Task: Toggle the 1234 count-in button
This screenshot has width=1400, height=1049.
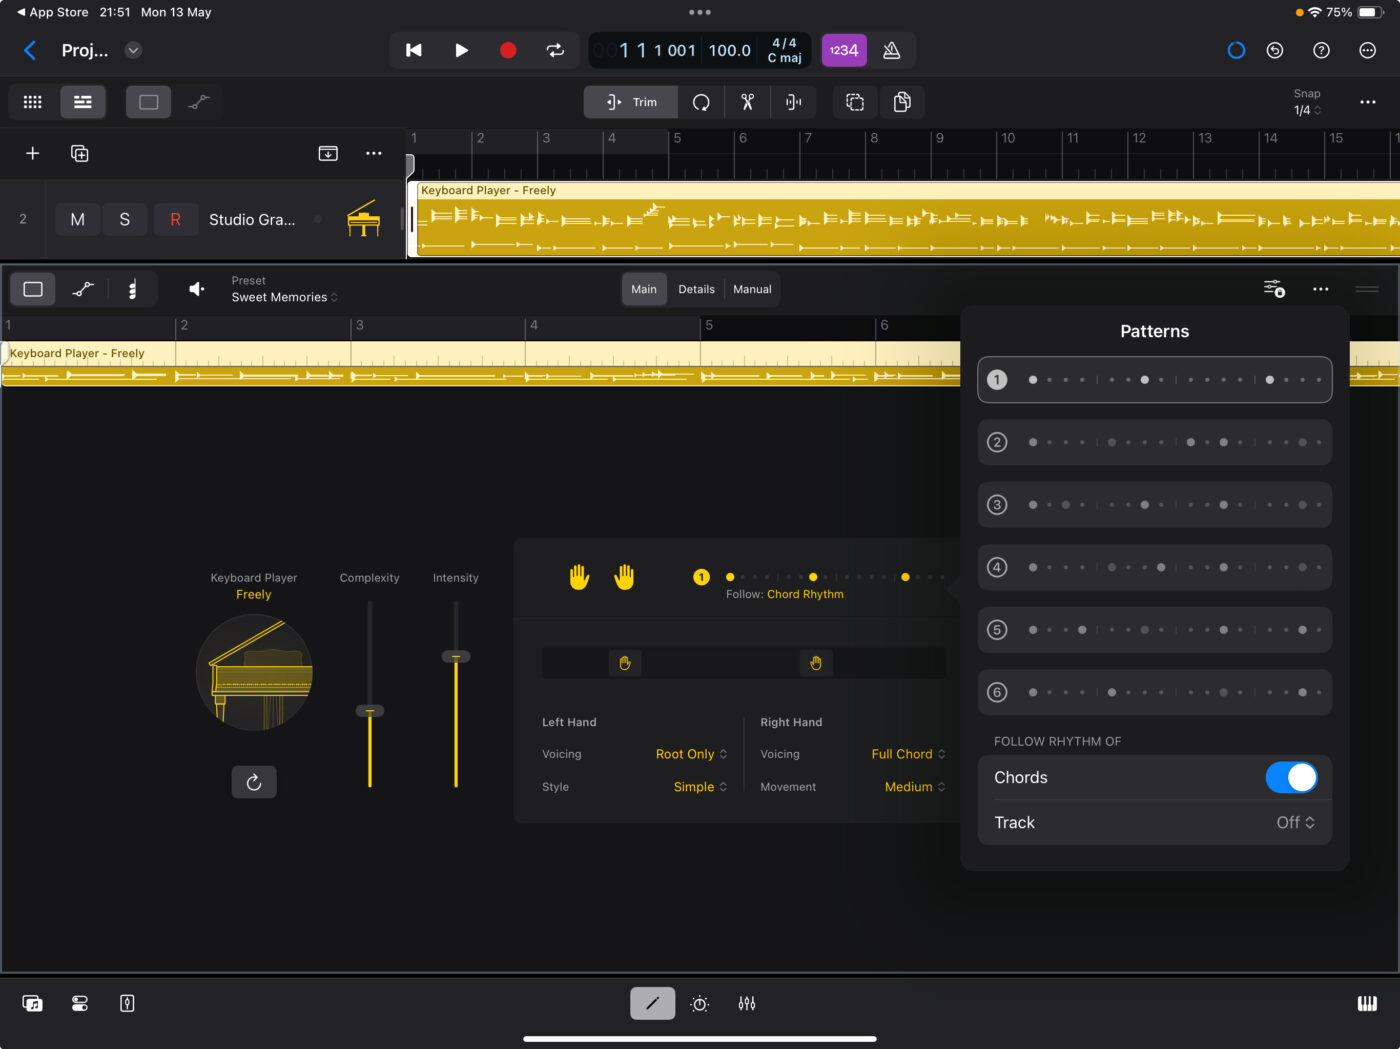Action: pos(844,50)
